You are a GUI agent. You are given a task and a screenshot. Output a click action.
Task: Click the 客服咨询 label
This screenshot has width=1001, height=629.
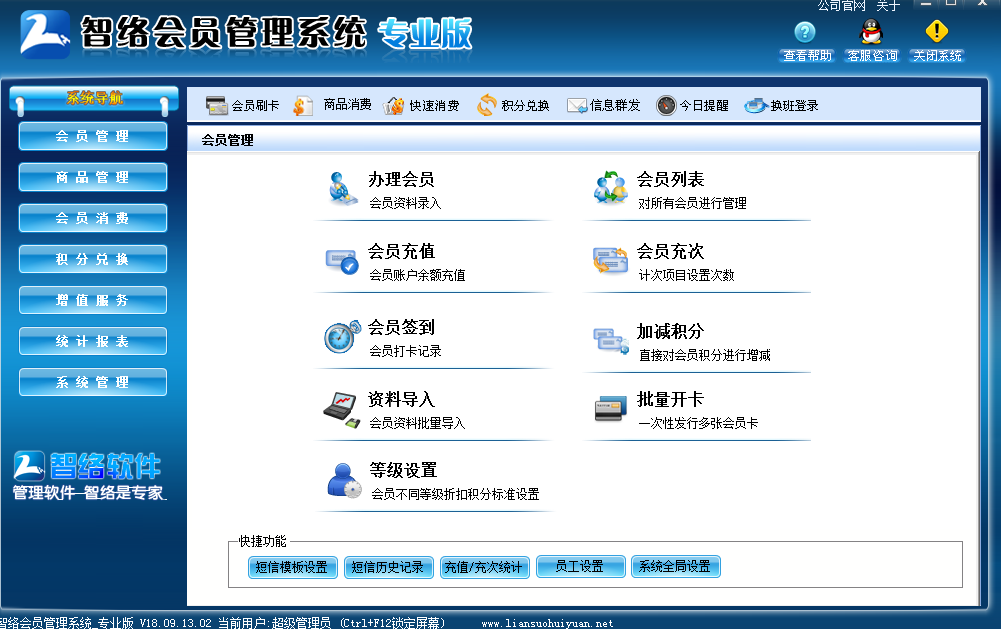[x=872, y=56]
